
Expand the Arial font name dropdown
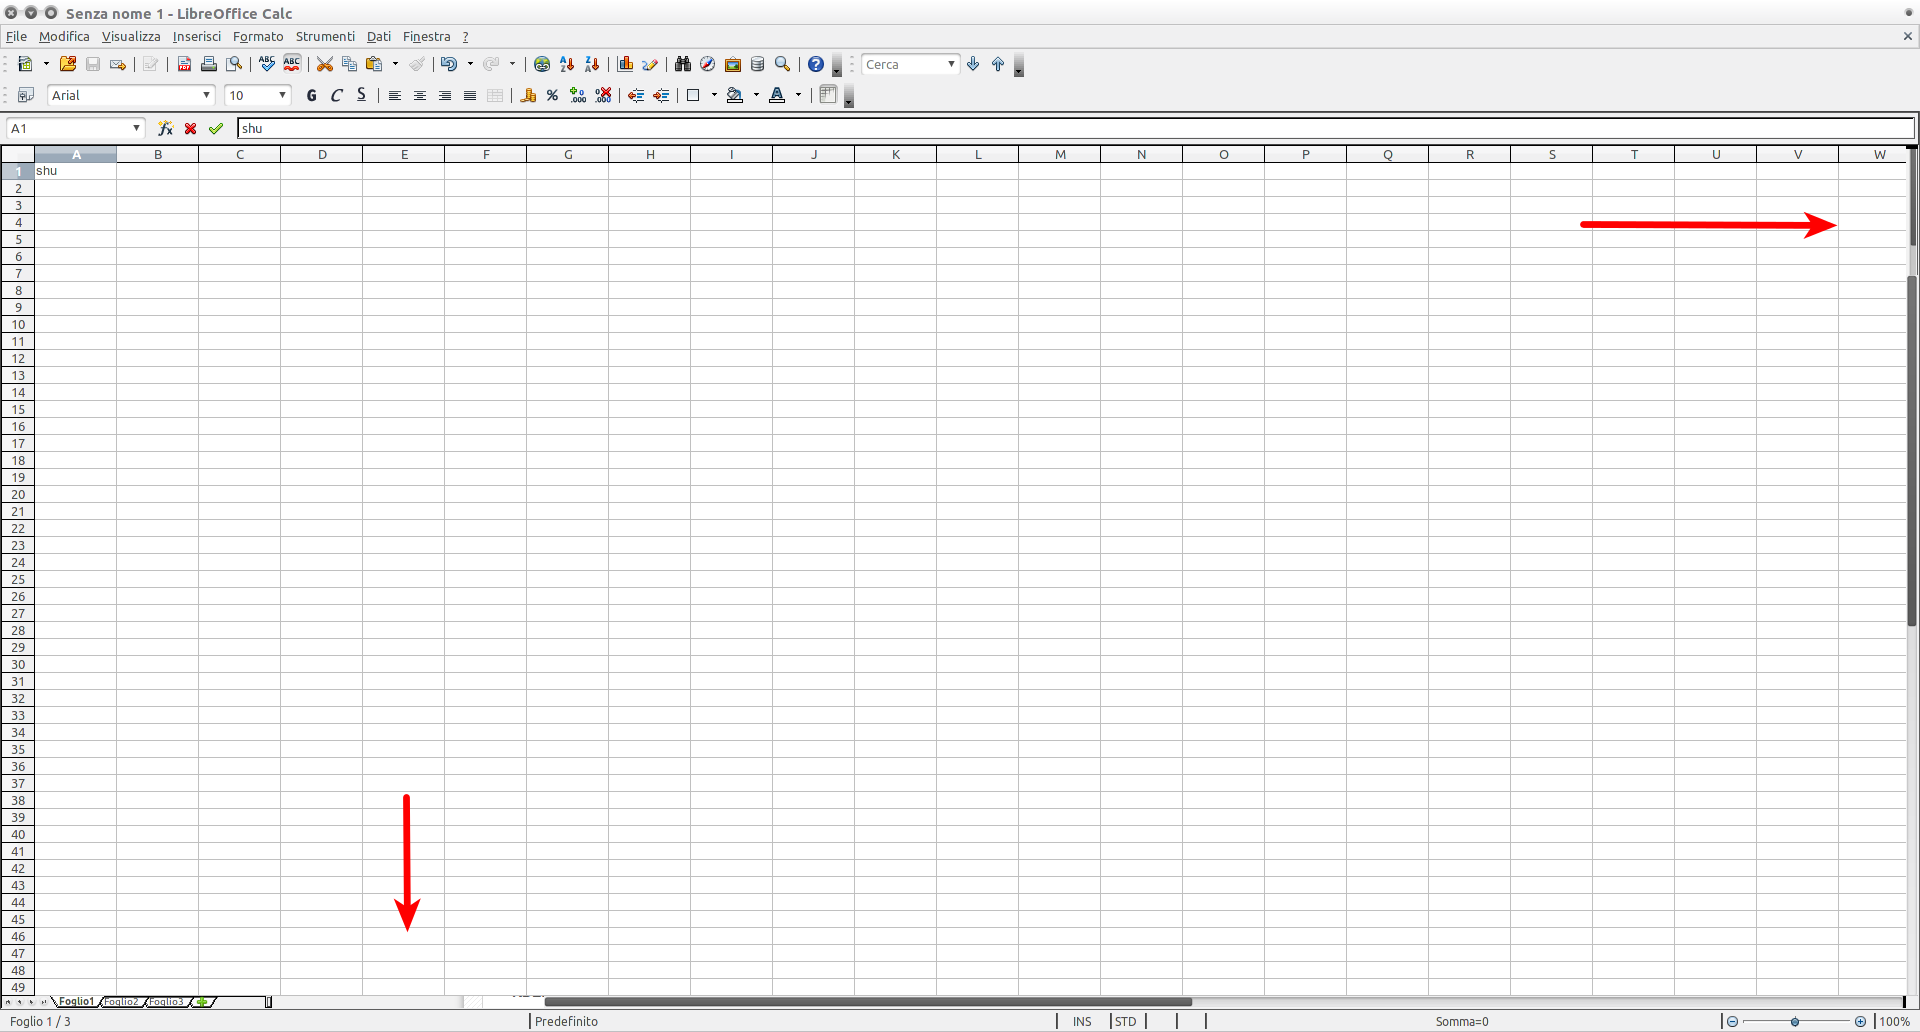point(206,95)
